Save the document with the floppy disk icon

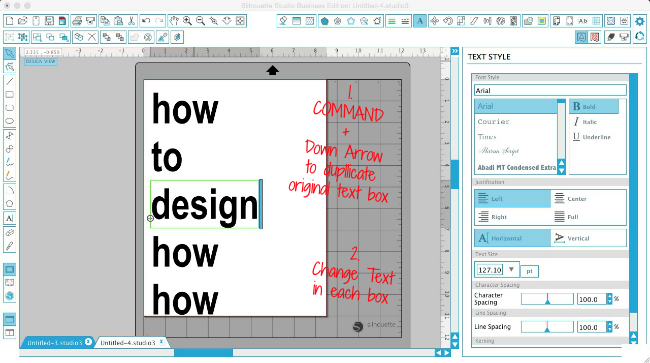49,21
